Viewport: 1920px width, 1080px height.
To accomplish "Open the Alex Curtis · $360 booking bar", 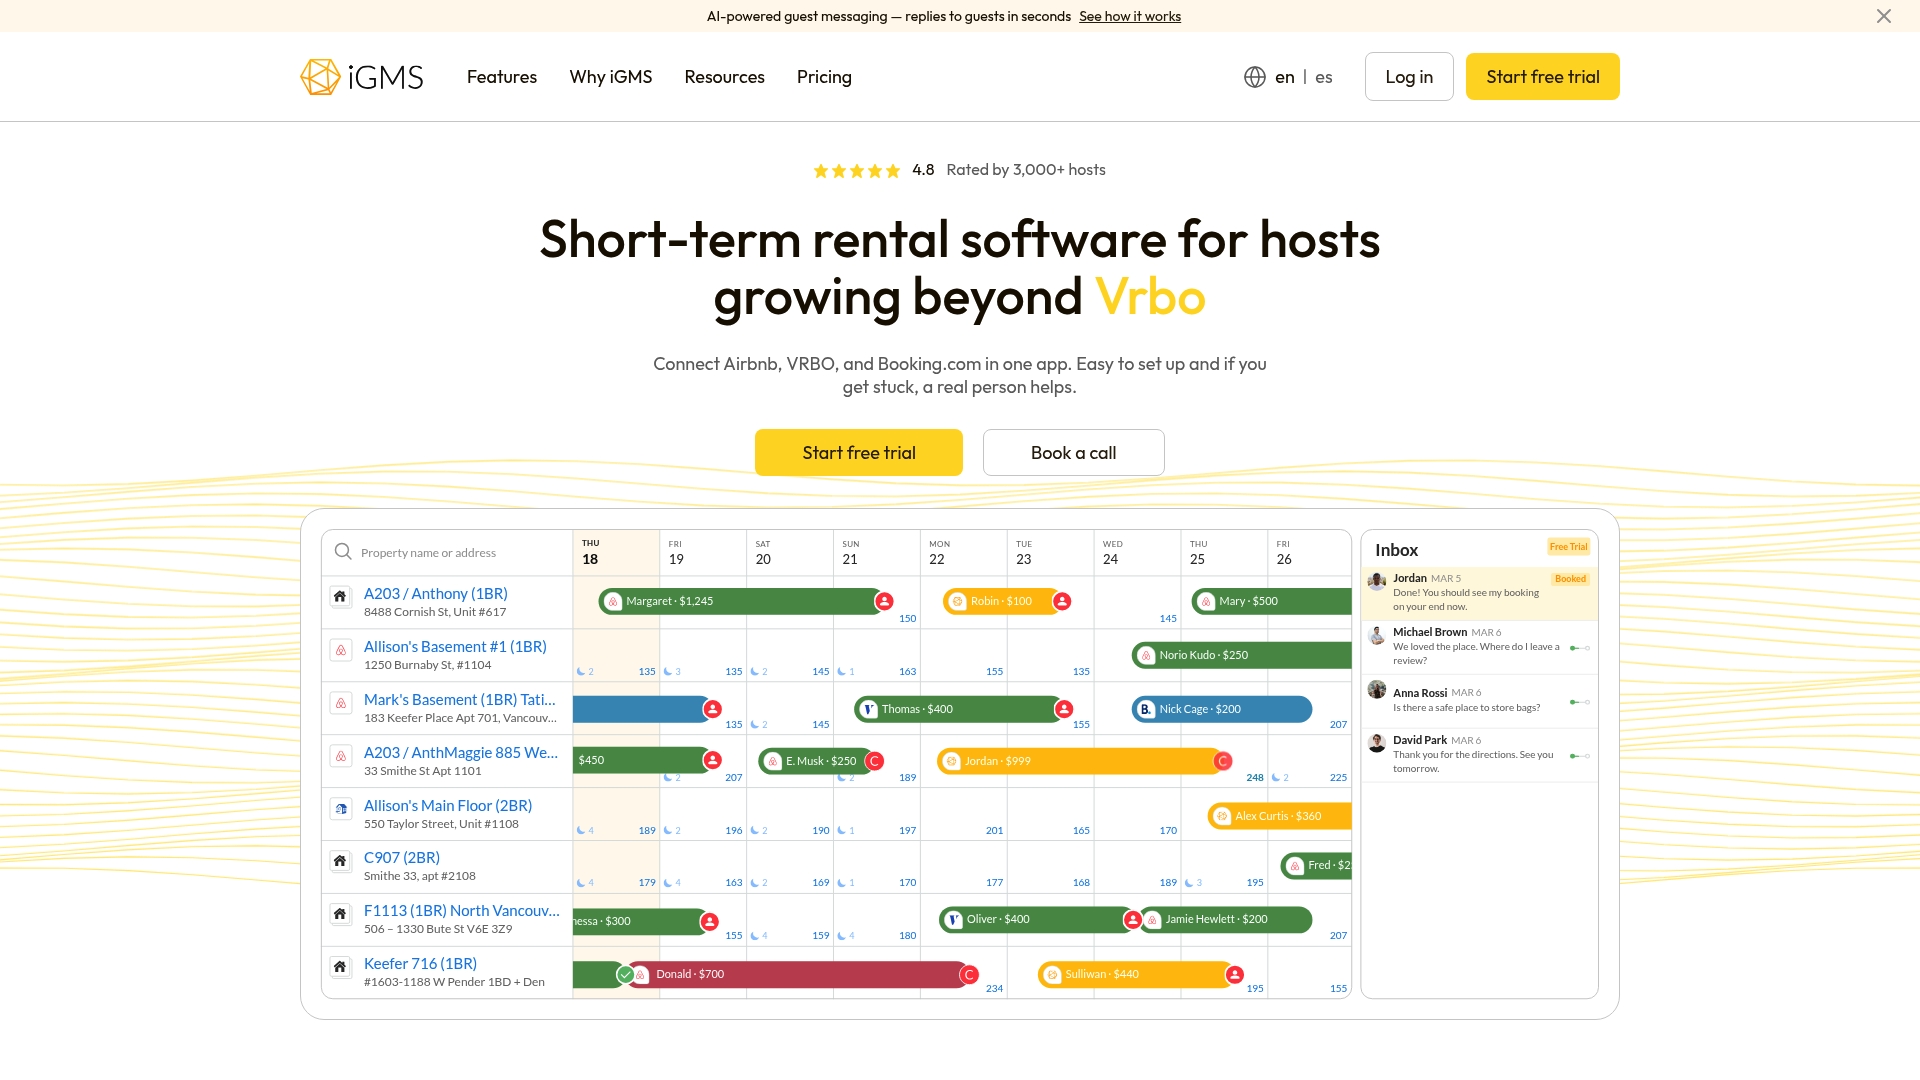I will click(x=1279, y=816).
